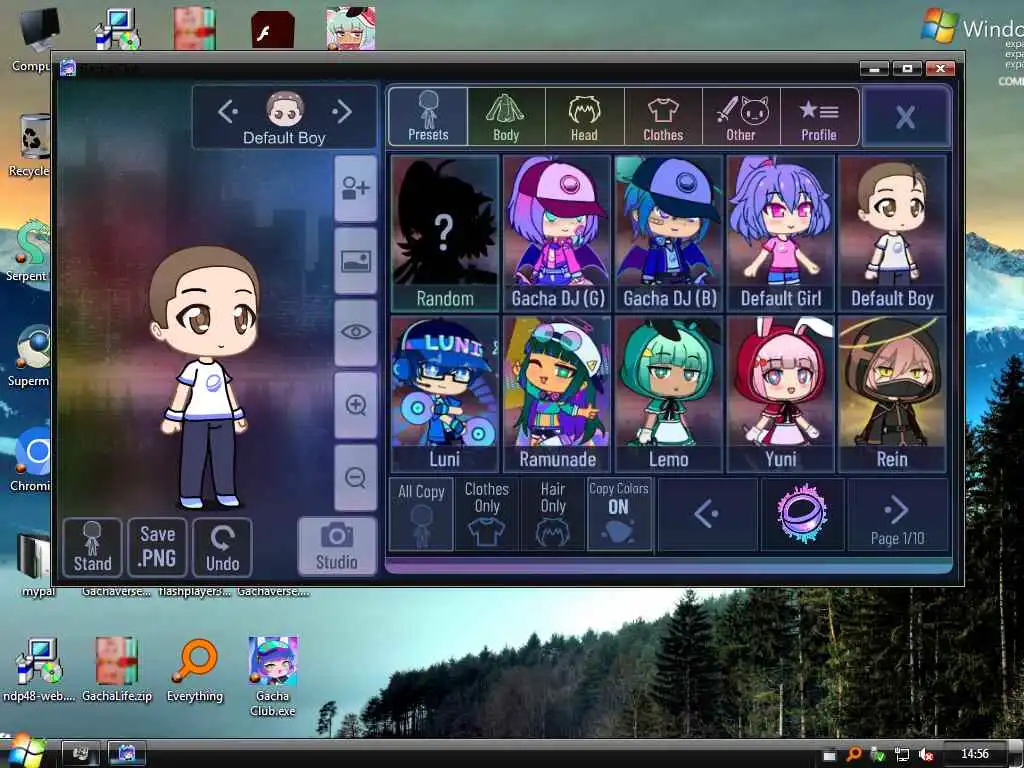Click the Stand pose button

(x=92, y=547)
